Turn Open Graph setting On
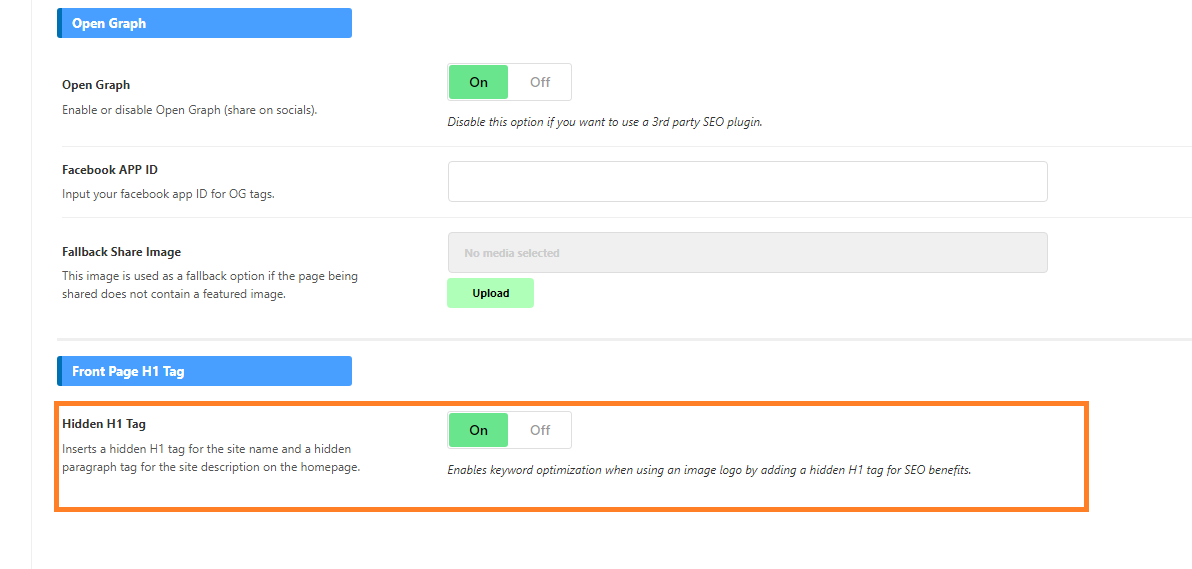Image resolution: width=1192 pixels, height=569 pixels. click(x=478, y=82)
